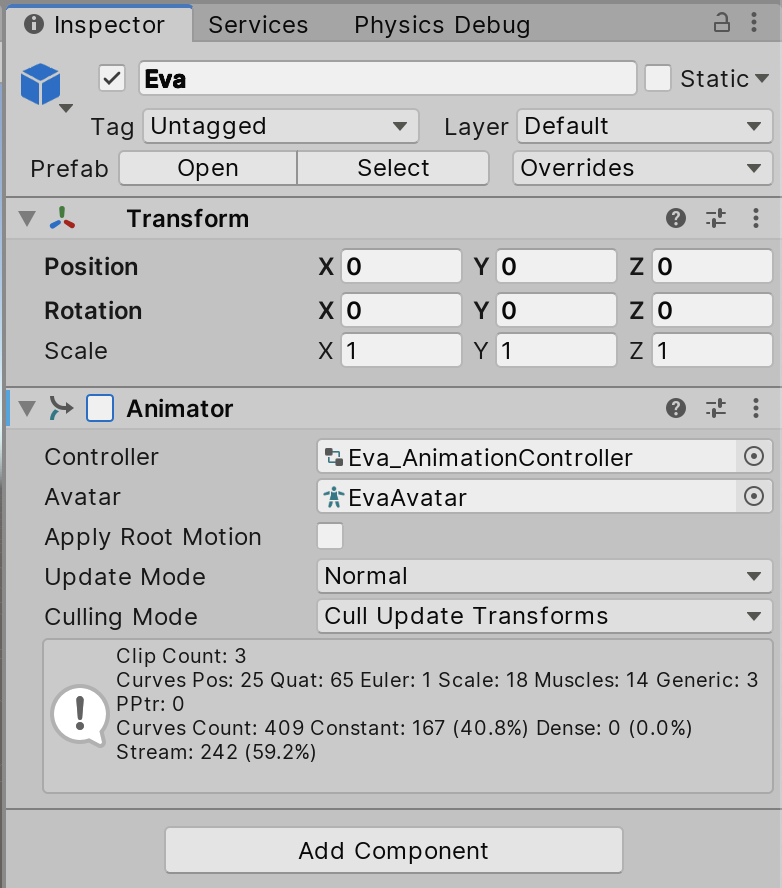Open Transform component more options menu

[756, 218]
